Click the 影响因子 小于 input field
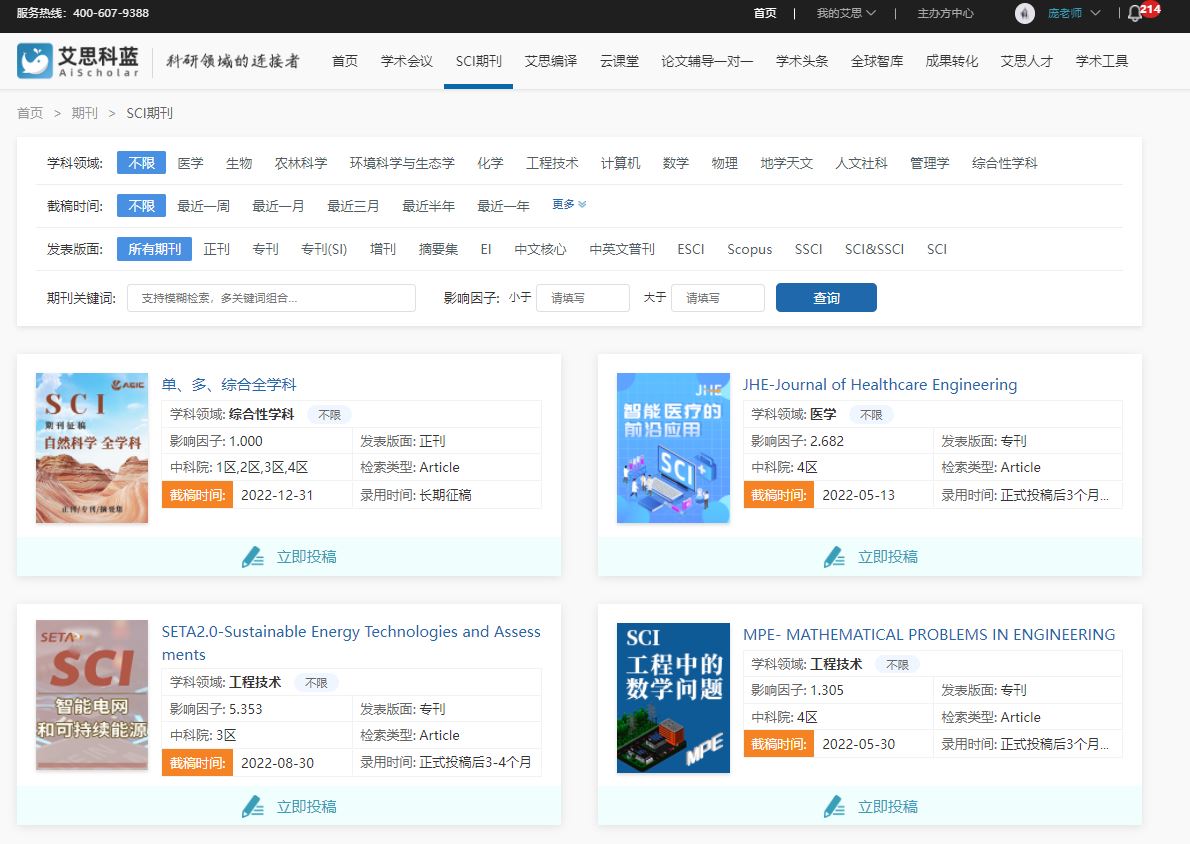 [x=583, y=298]
